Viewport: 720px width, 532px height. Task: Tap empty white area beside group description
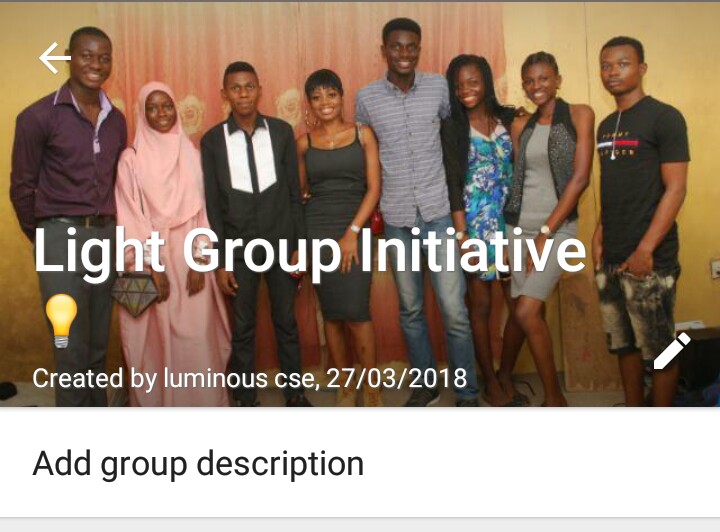pyautogui.click(x=542, y=463)
